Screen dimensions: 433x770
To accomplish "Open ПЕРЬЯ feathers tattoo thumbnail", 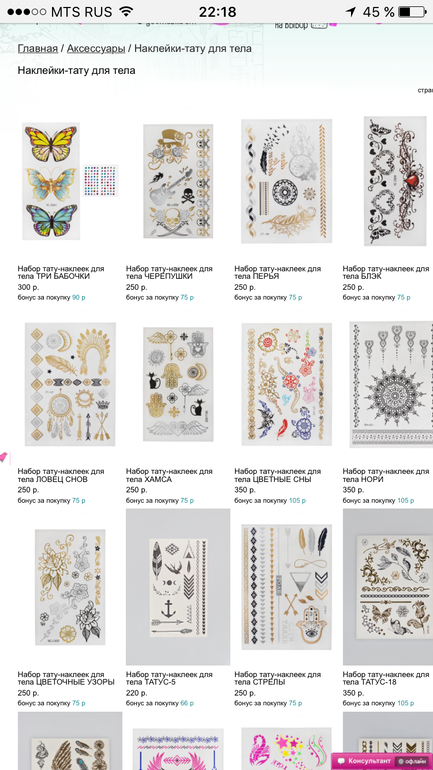I will coord(286,181).
